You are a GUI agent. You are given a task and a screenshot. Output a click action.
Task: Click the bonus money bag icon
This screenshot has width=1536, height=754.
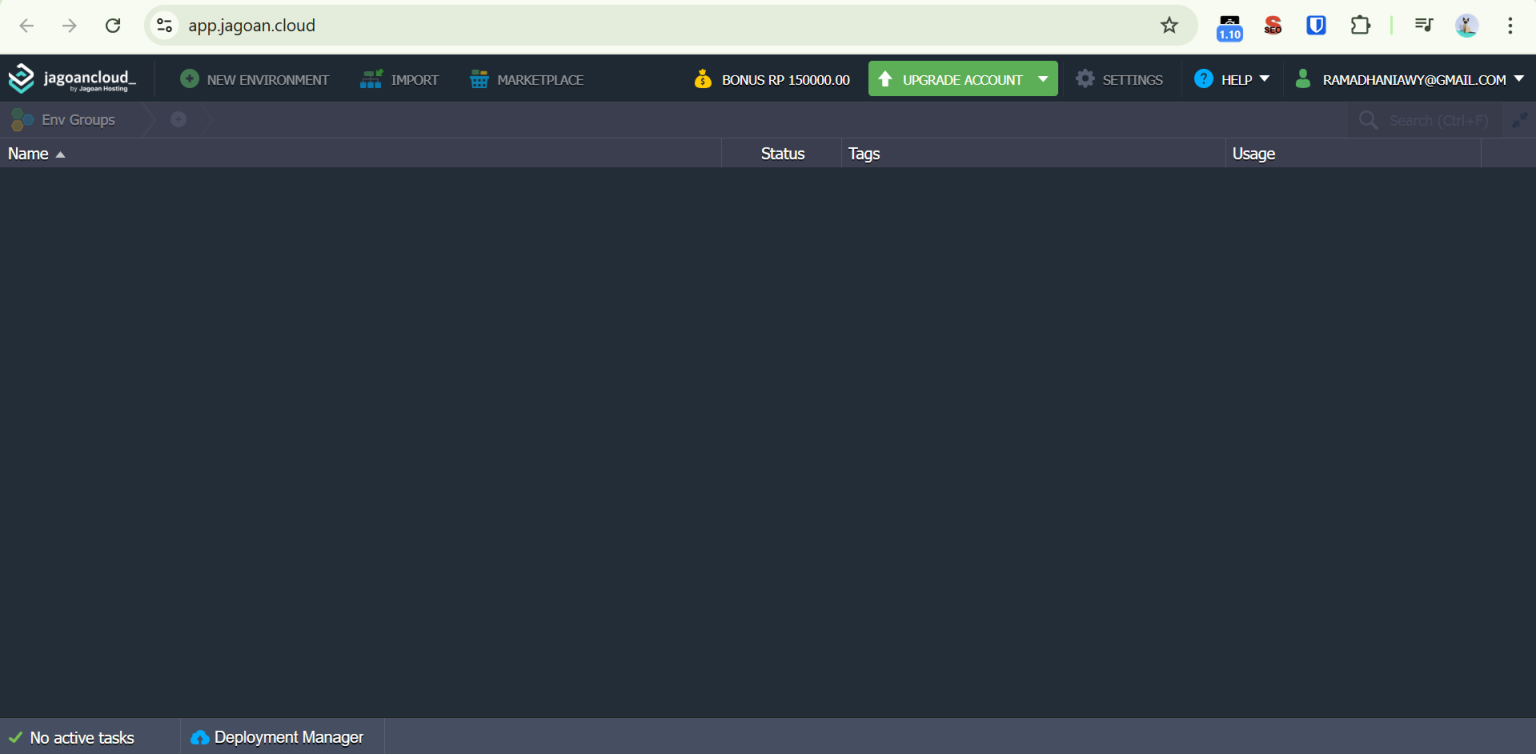pyautogui.click(x=703, y=78)
